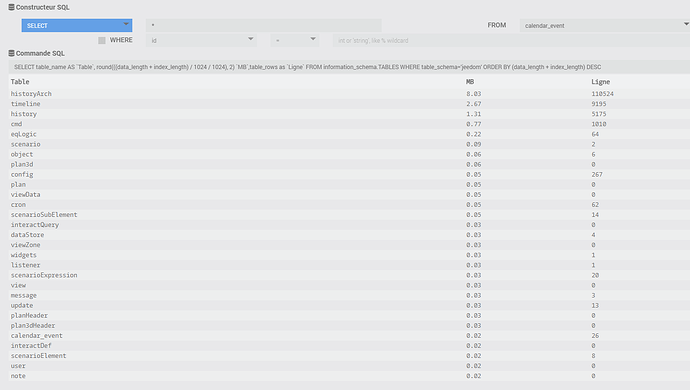Click the 5175 row count

pyautogui.click(x=599, y=114)
